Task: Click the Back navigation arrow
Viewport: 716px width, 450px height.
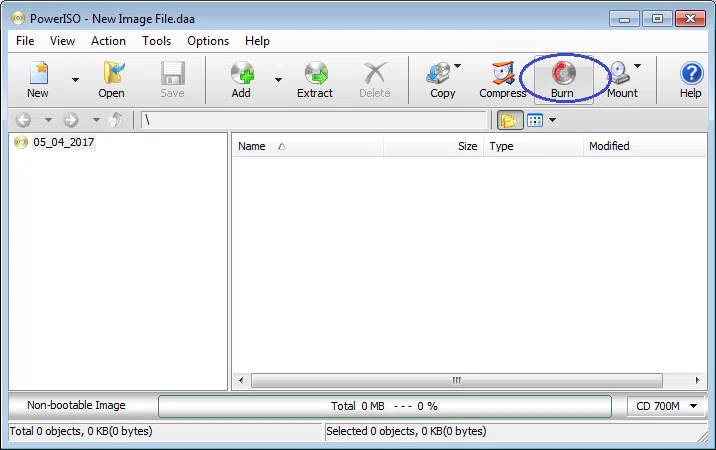Action: click(23, 120)
